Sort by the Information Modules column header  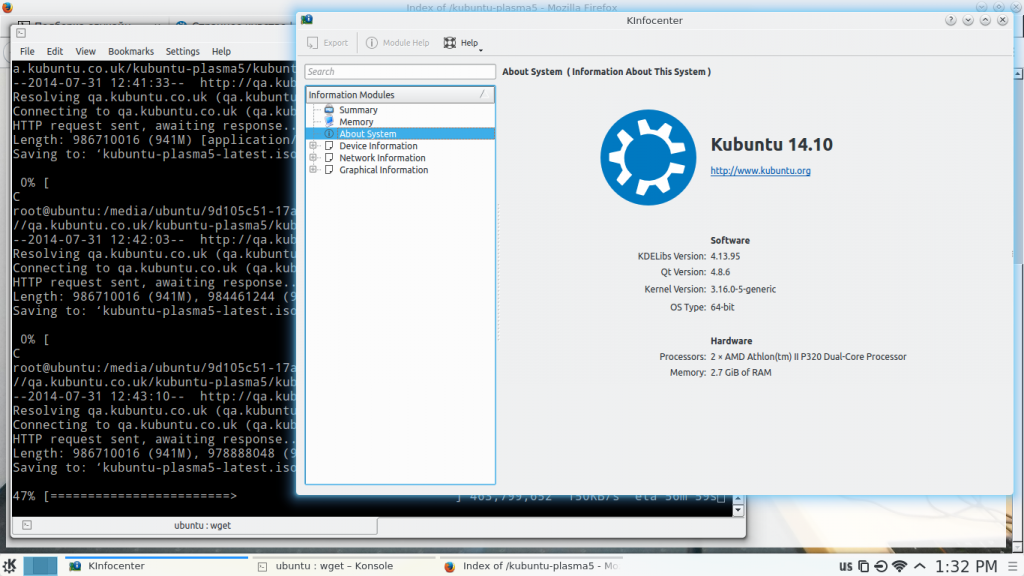(x=400, y=95)
